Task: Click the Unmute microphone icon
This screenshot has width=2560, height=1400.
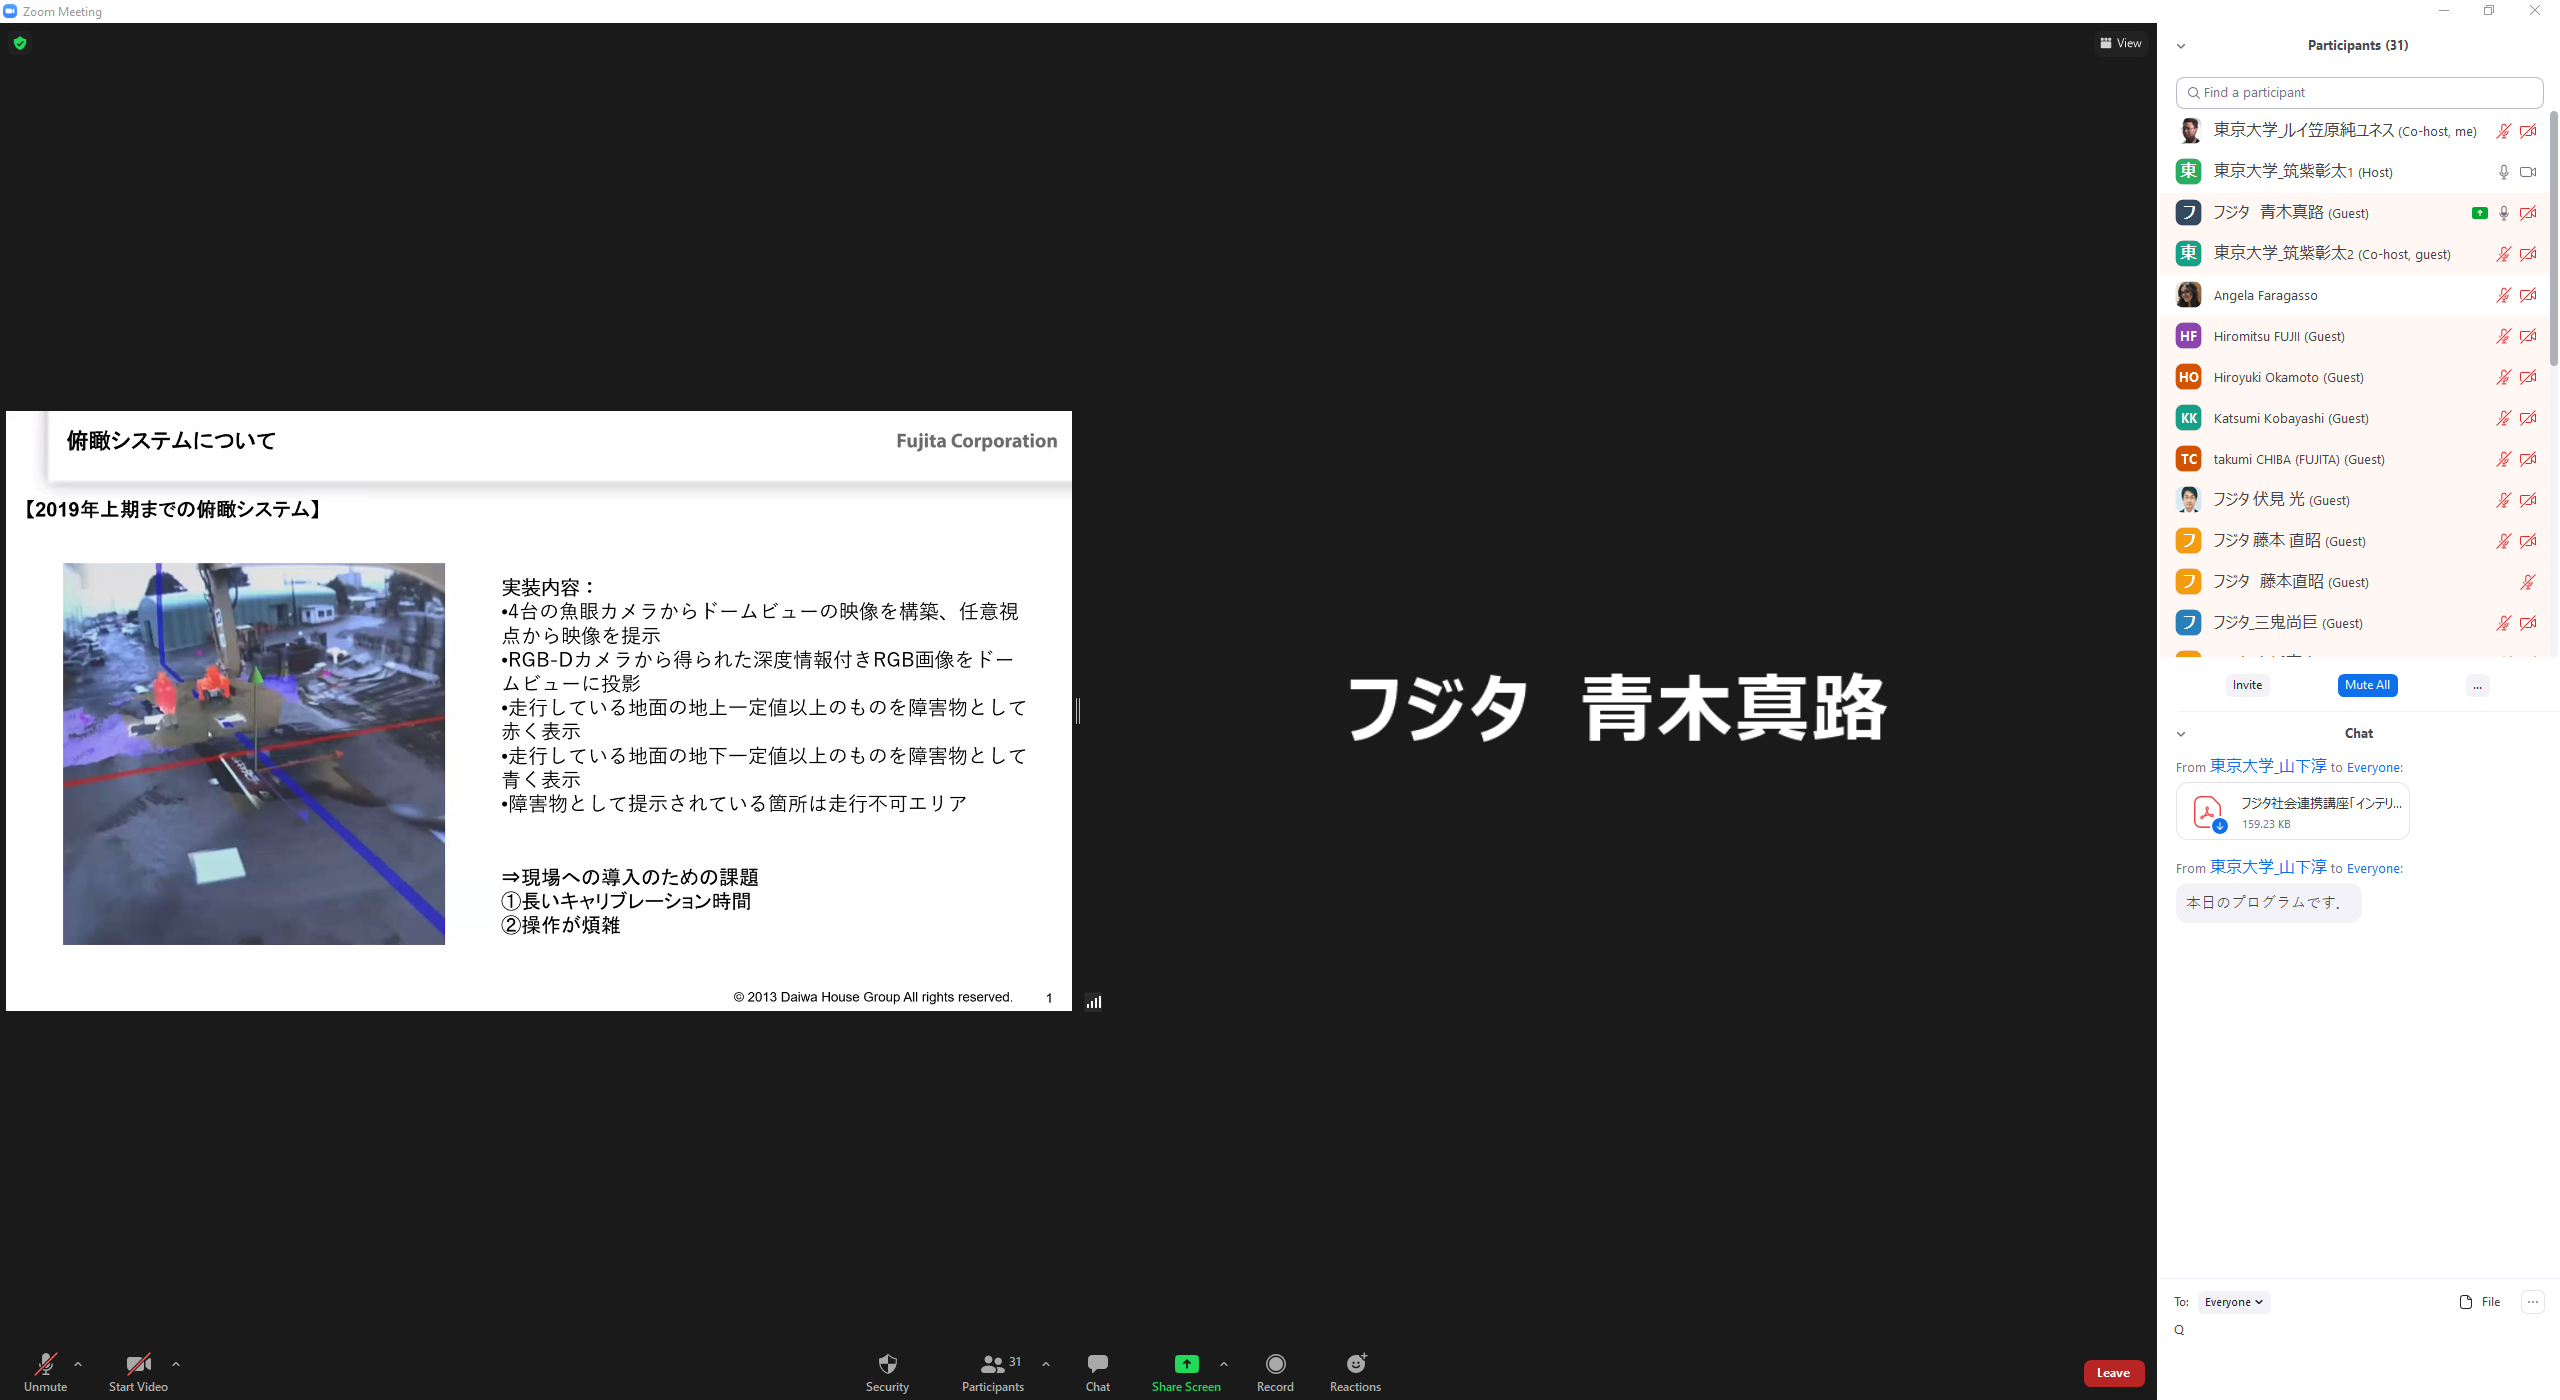Action: coord(45,1363)
